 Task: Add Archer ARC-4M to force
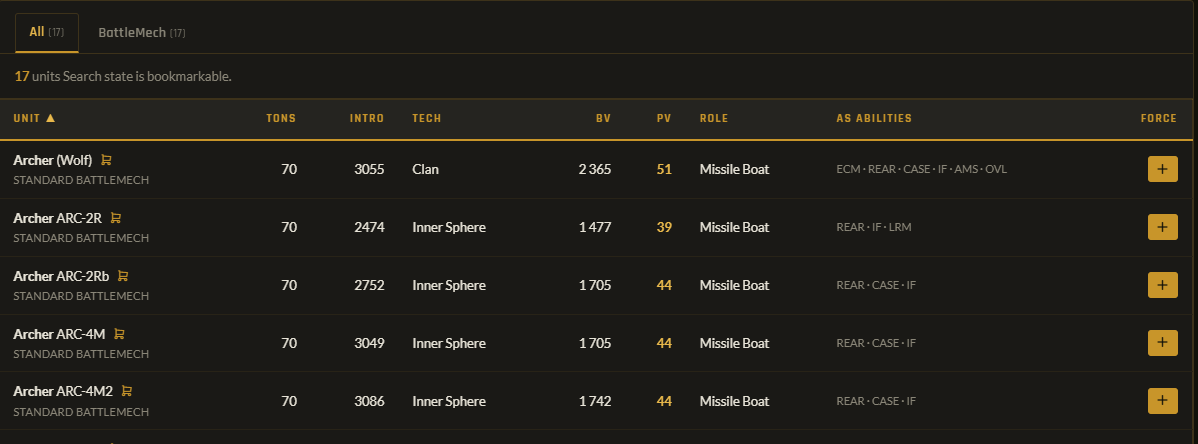tap(1162, 343)
